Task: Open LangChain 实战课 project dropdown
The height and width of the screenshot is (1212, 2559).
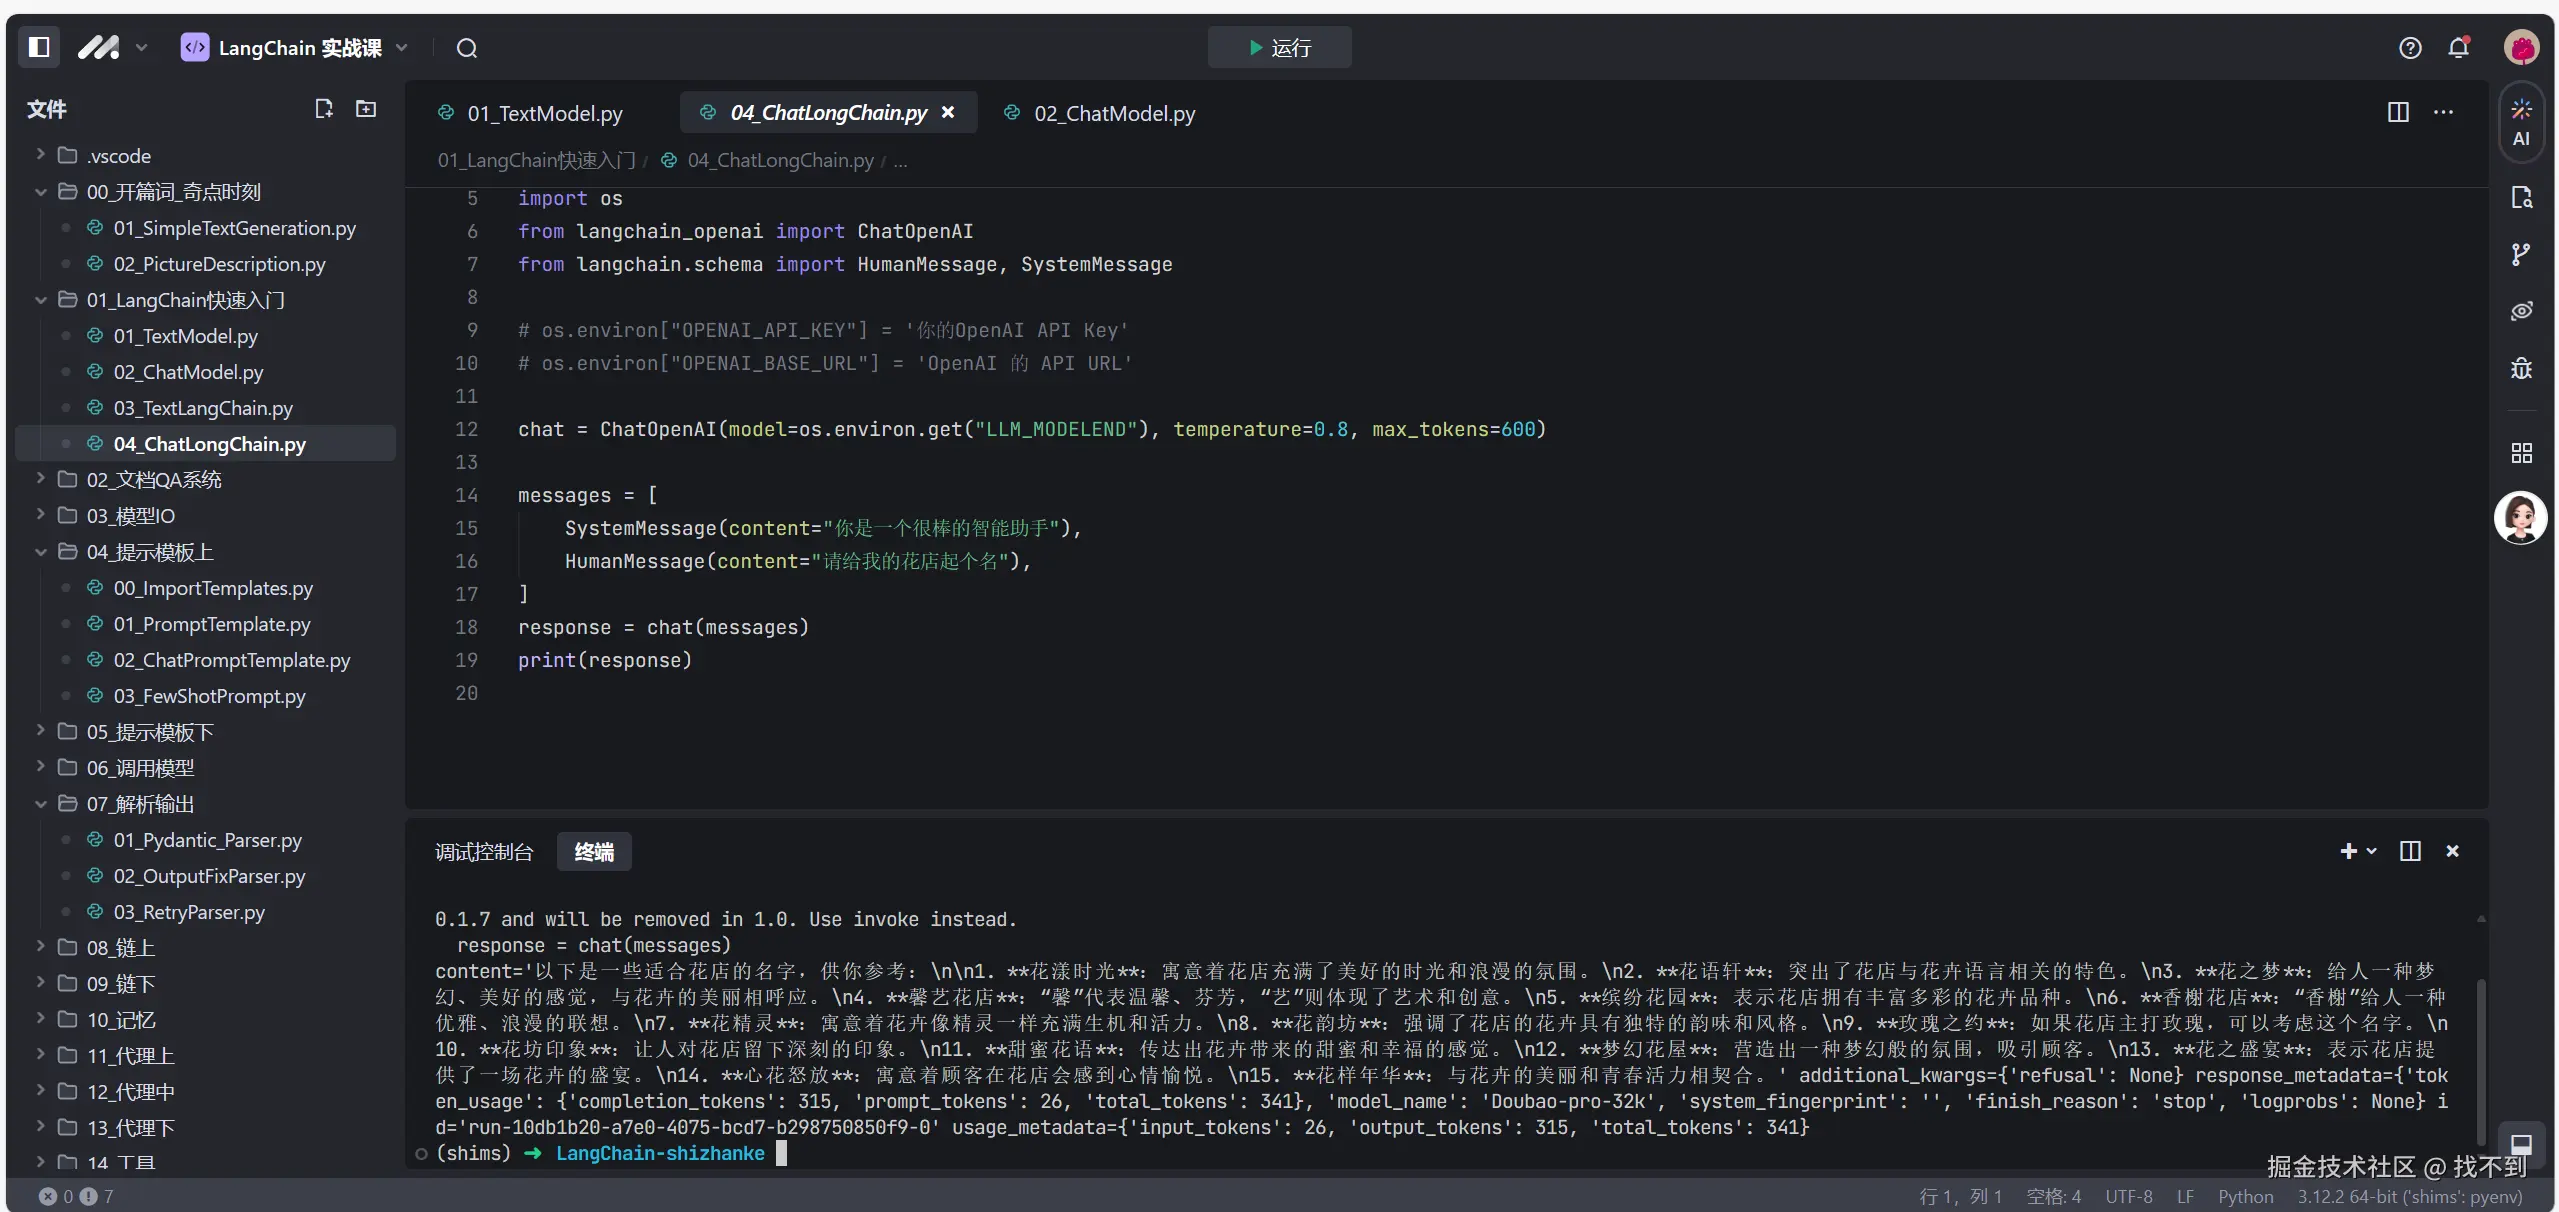Action: (296, 47)
